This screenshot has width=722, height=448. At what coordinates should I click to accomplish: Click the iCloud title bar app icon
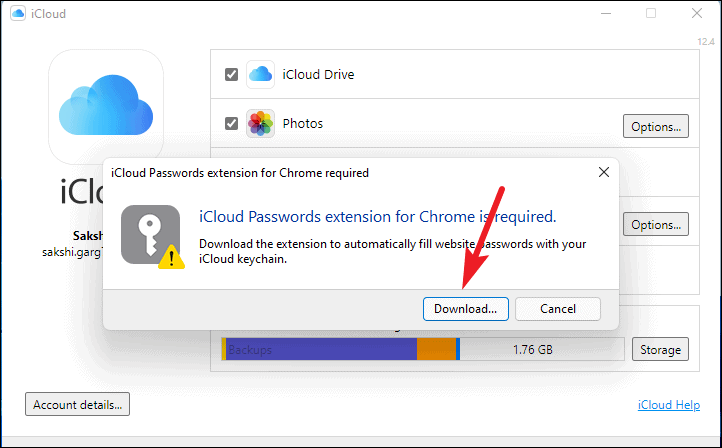18,13
